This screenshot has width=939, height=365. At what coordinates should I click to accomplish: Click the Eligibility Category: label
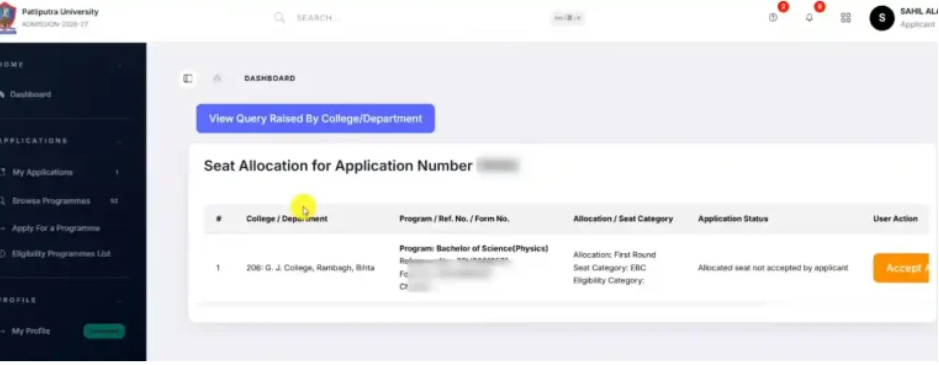(x=608, y=280)
